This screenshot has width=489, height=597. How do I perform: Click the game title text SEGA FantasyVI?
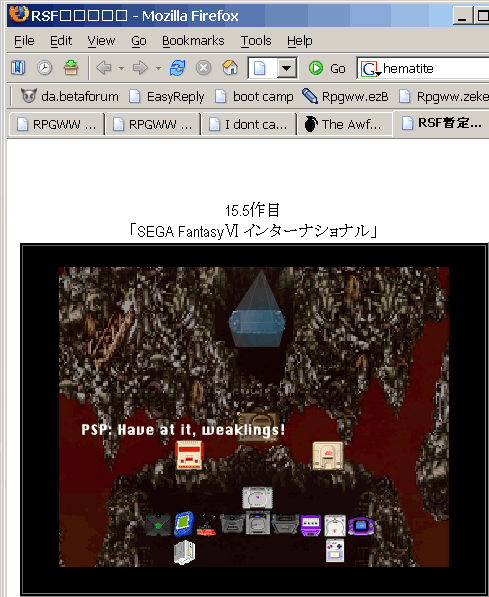(188, 231)
